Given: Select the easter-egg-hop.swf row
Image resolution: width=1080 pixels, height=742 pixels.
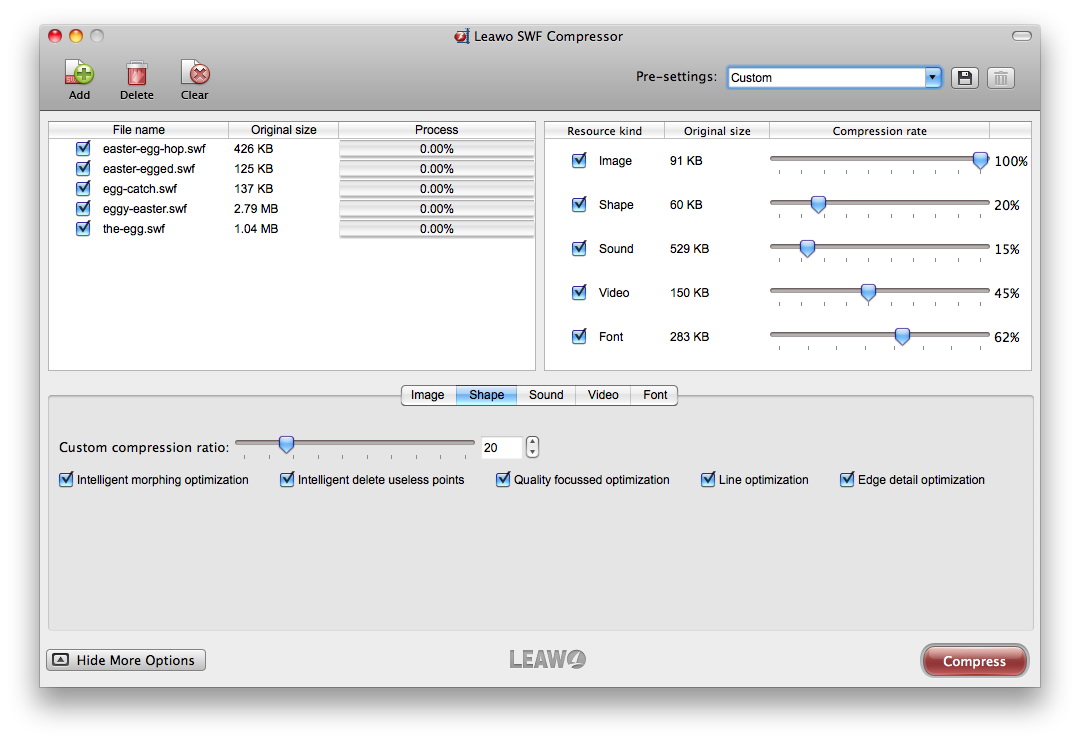Looking at the screenshot, I should [292, 149].
